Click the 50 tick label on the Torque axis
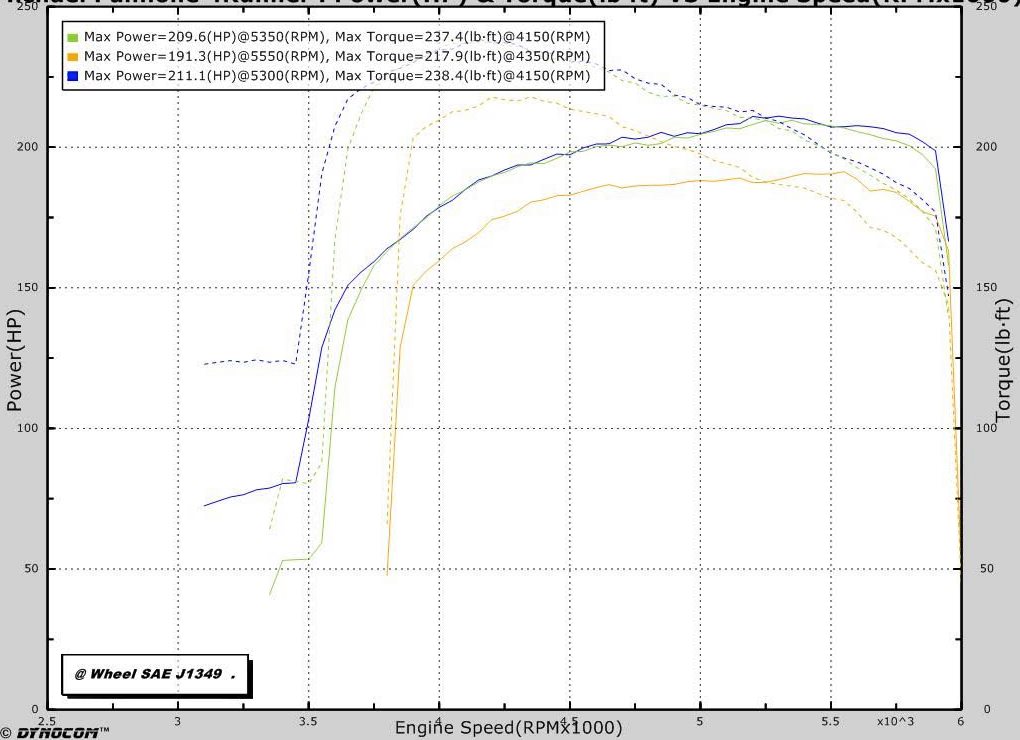This screenshot has width=1020, height=740. (x=987, y=568)
